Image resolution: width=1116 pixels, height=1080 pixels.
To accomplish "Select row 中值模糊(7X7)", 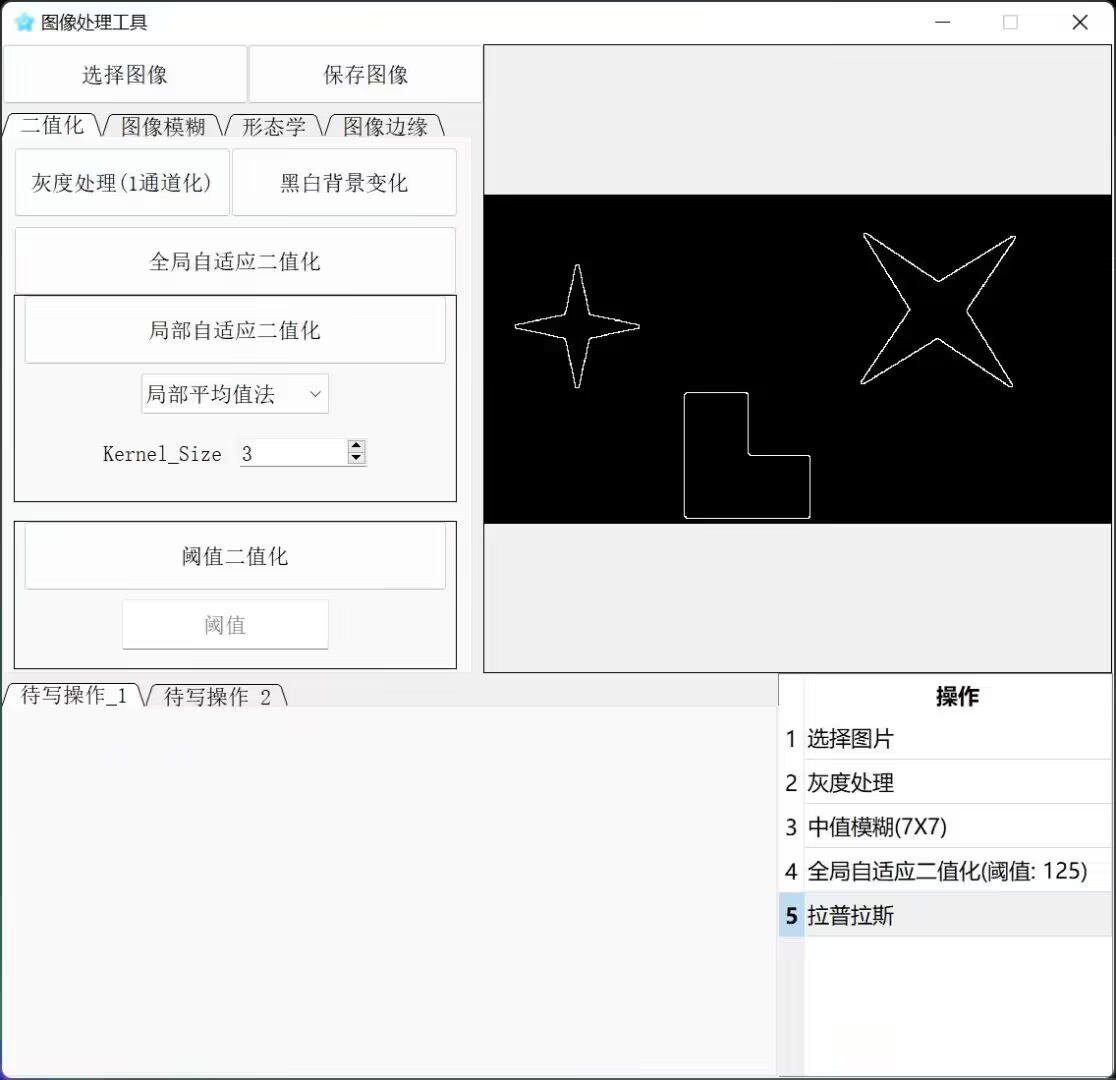I will pos(957,827).
